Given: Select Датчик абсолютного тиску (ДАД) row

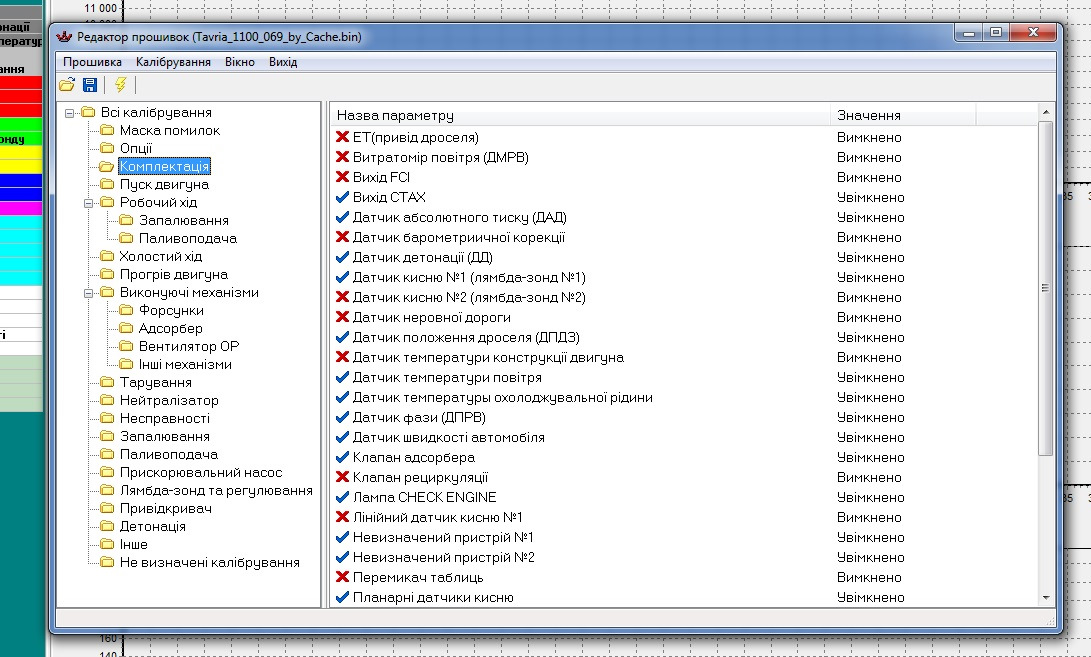Looking at the screenshot, I should pyautogui.click(x=685, y=217).
